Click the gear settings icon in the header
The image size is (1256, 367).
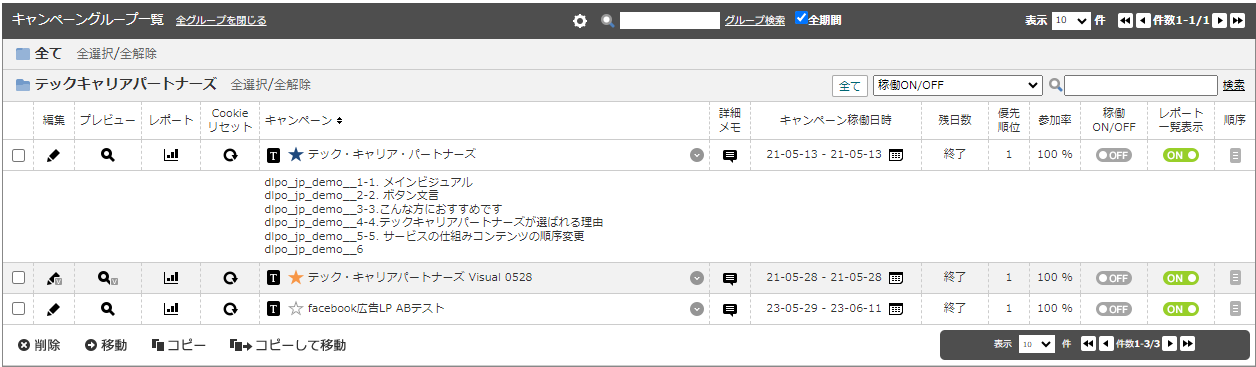[x=580, y=20]
